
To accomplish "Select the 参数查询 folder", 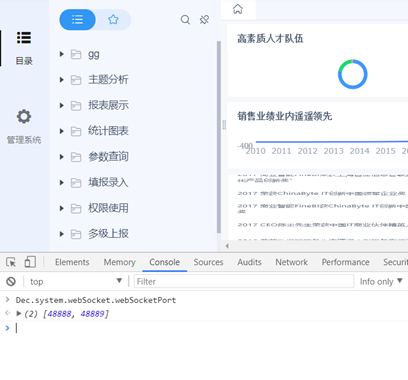I will 108,157.
